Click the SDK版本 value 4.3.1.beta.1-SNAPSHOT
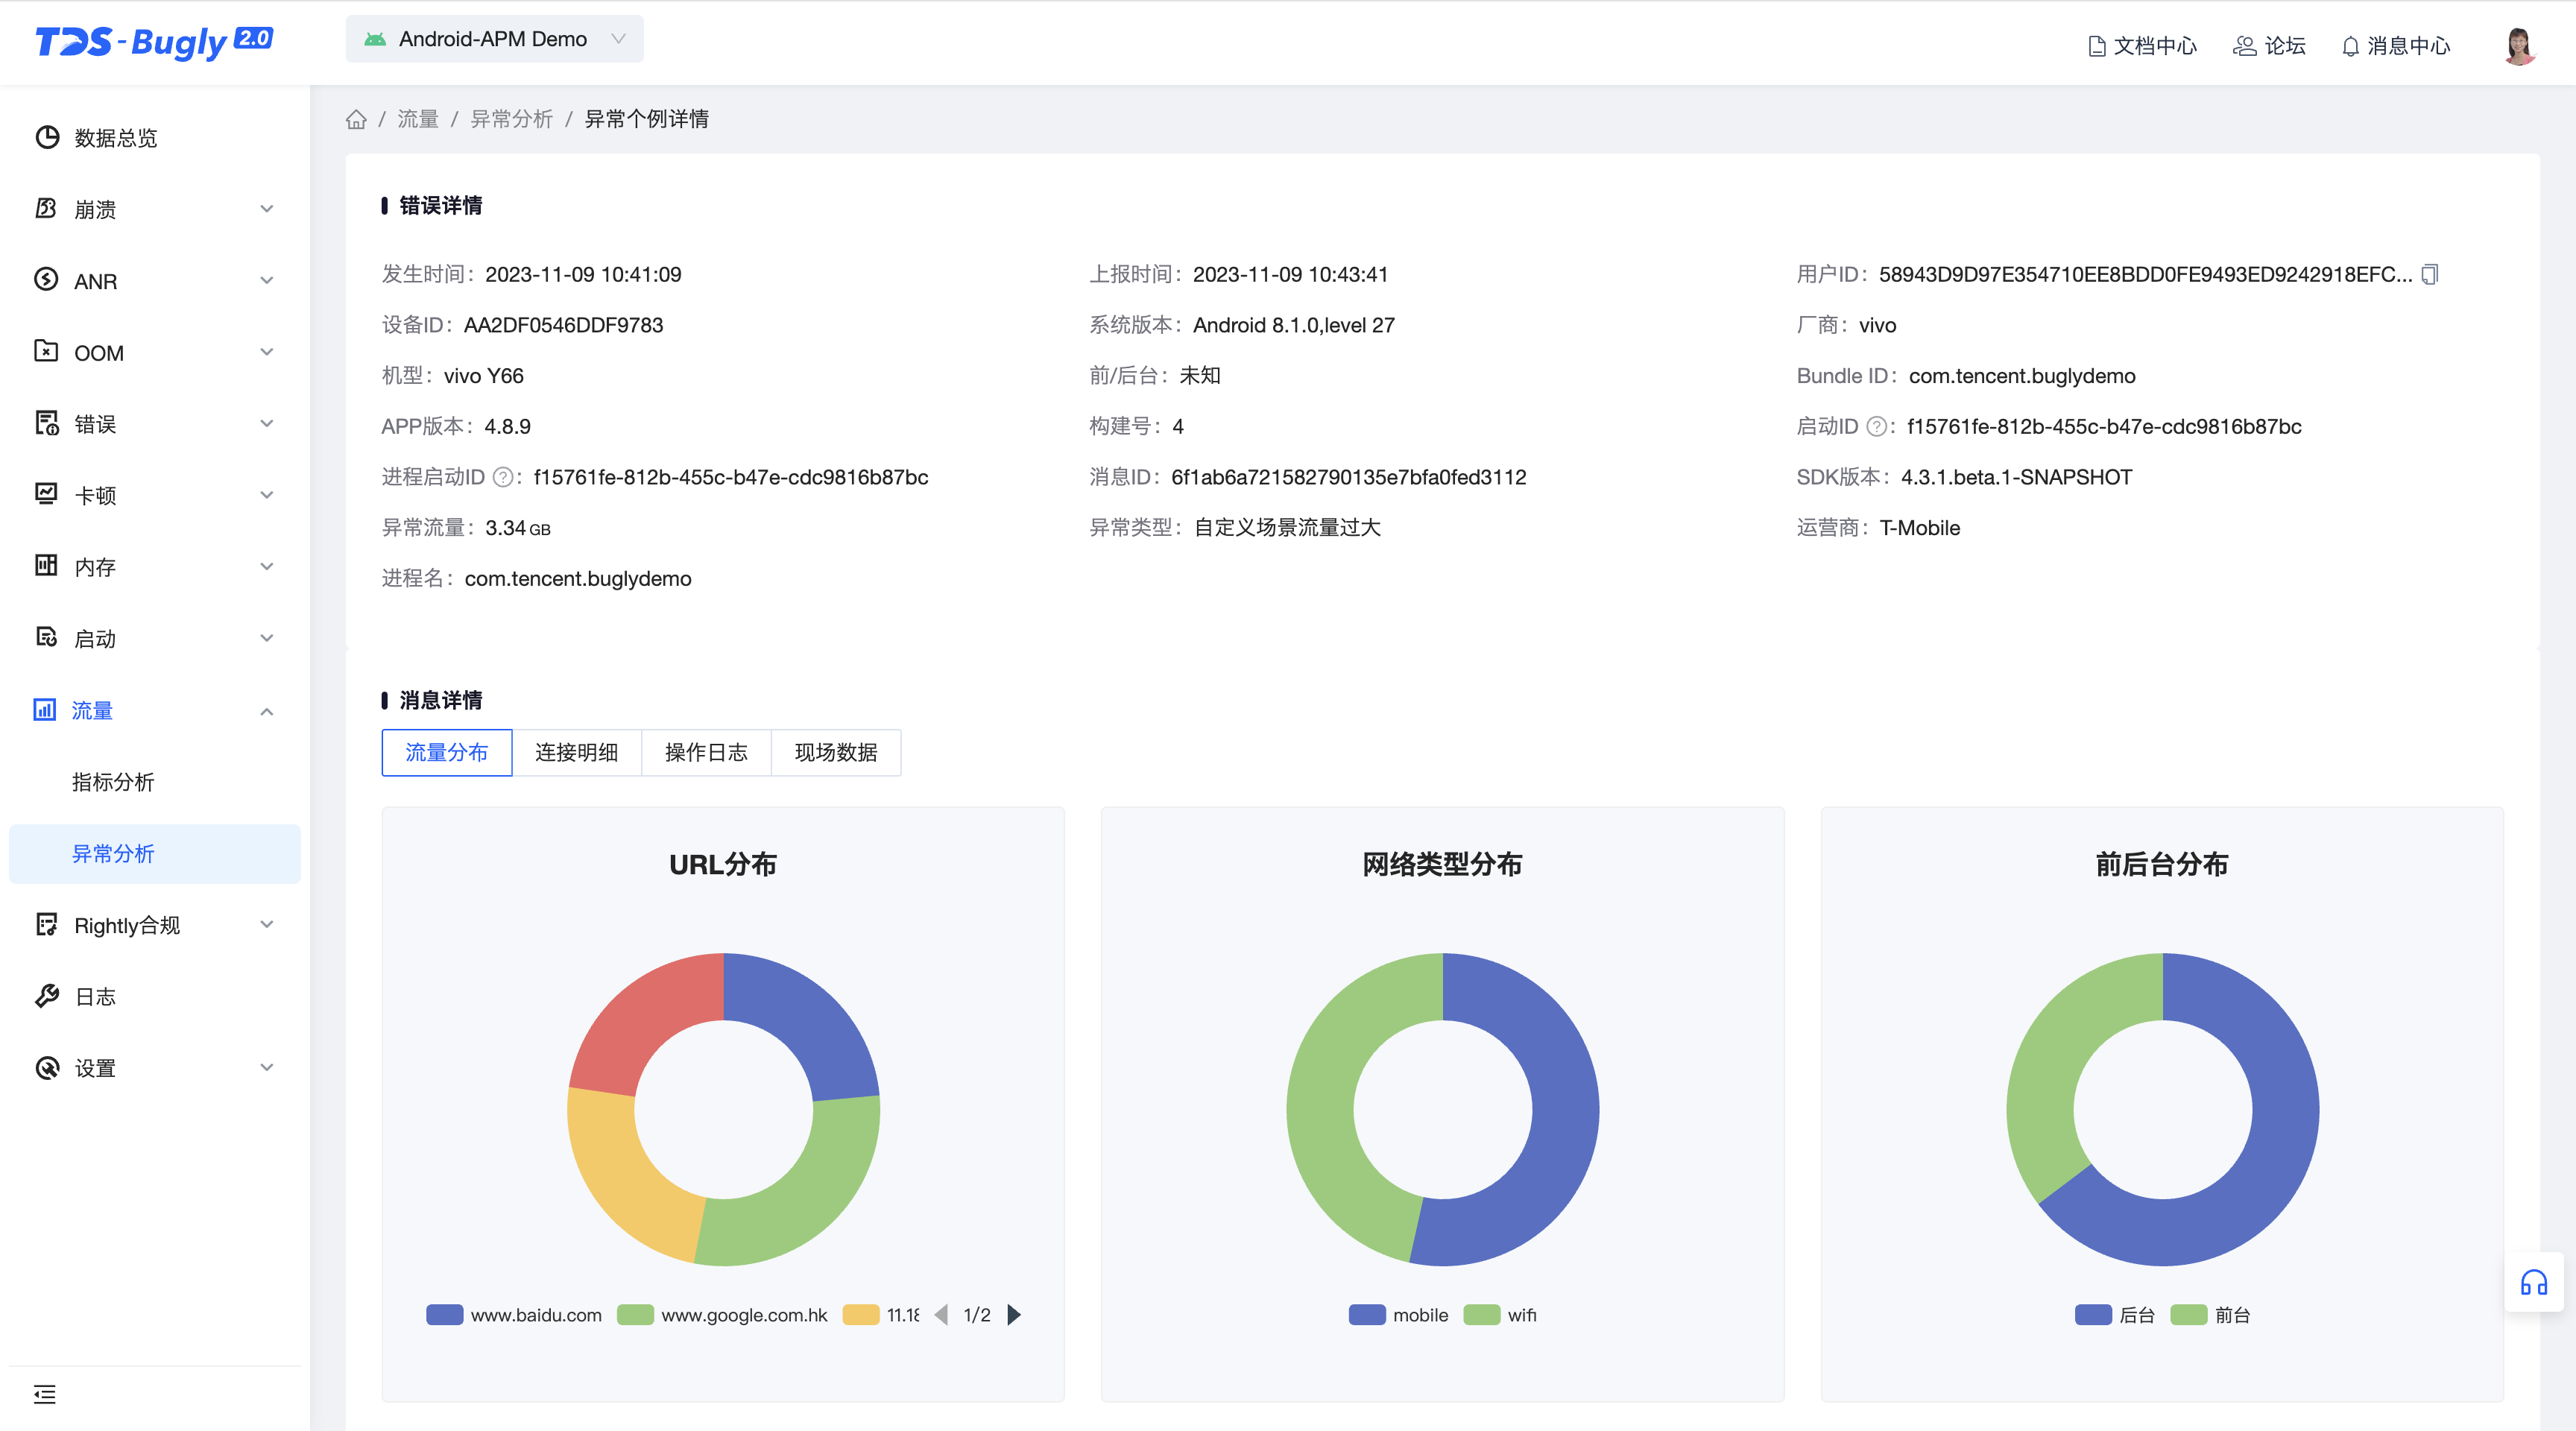Image resolution: width=2576 pixels, height=1431 pixels. 2016,477
